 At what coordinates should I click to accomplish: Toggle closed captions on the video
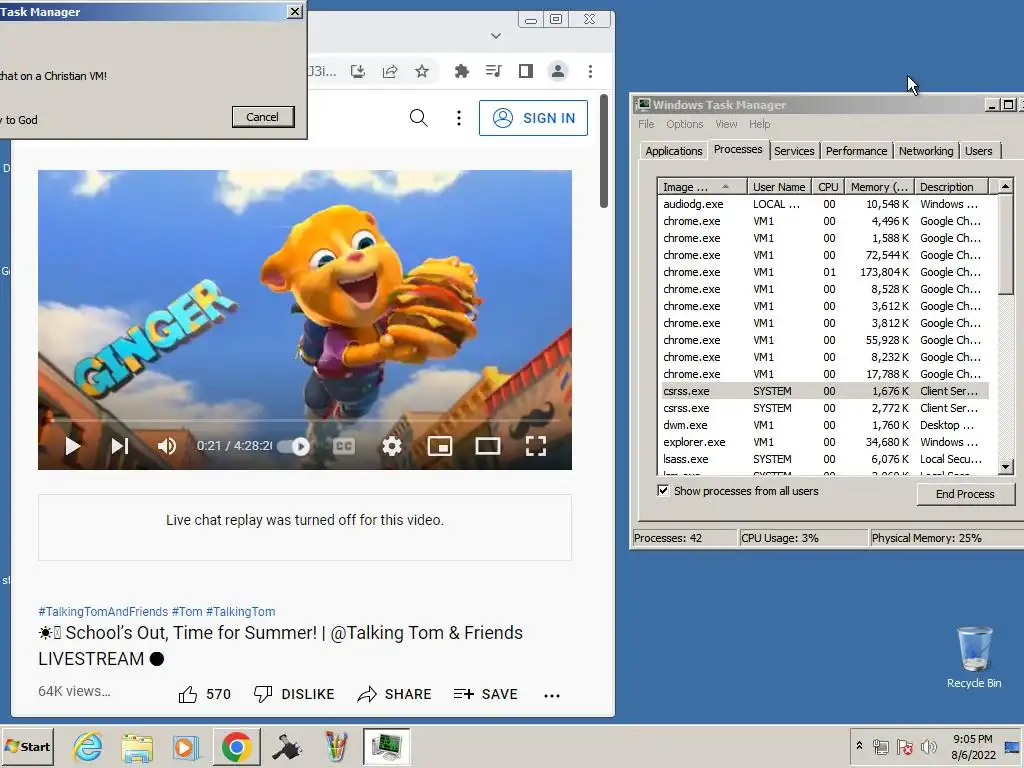coord(344,446)
